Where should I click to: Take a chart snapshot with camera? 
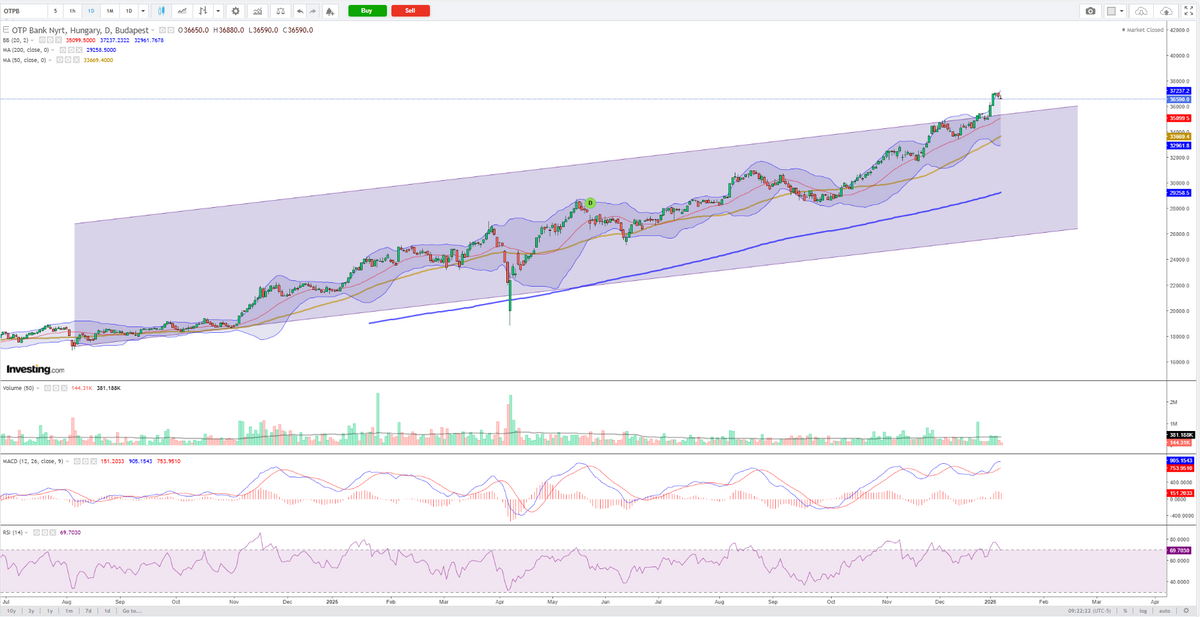(1090, 11)
